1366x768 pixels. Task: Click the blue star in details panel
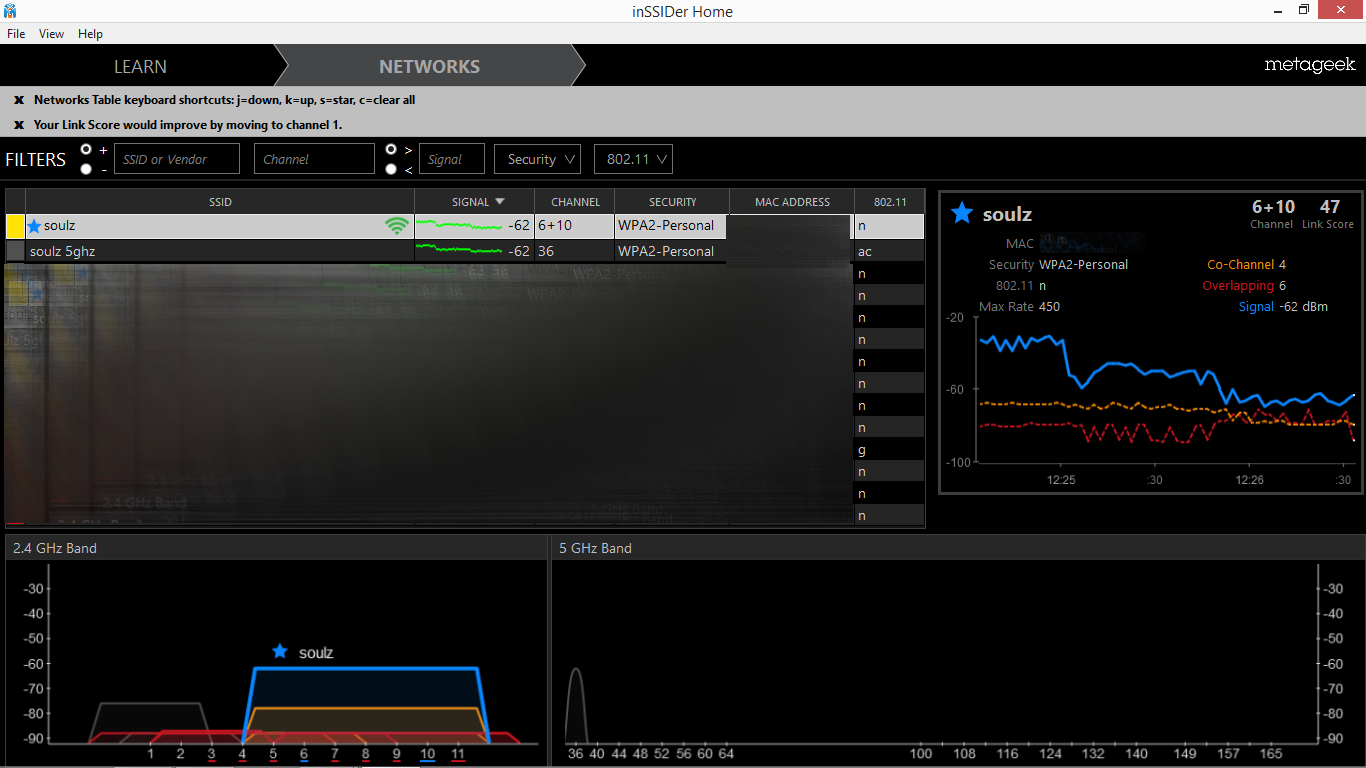tap(961, 213)
